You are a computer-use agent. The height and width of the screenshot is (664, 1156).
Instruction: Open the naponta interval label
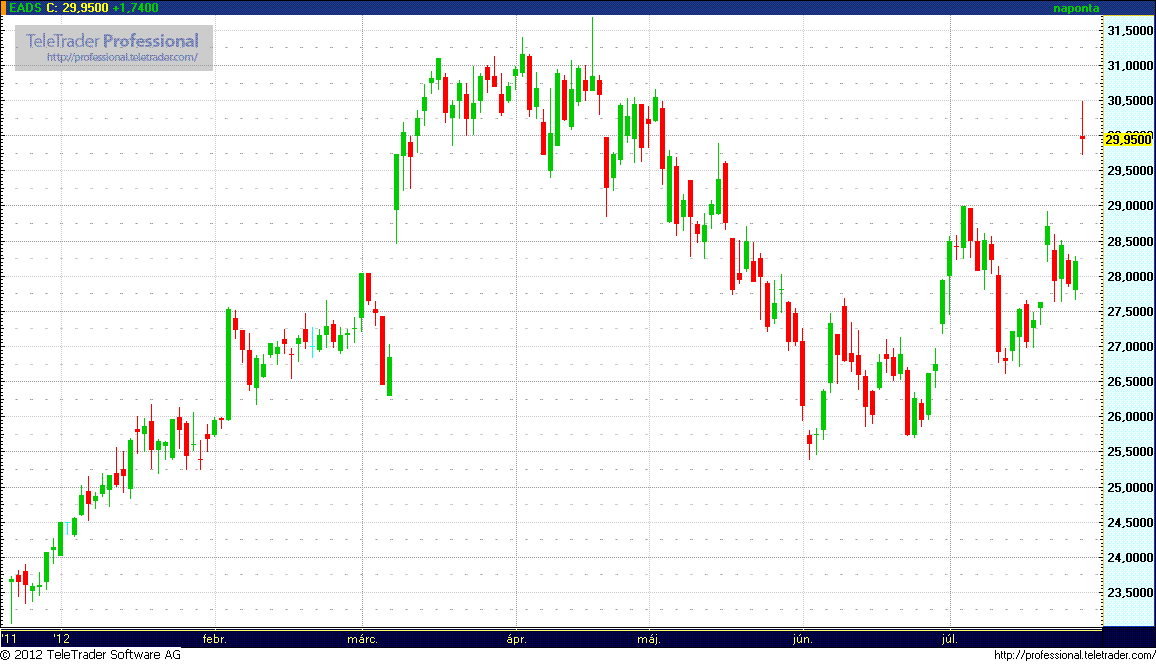(x=1076, y=8)
